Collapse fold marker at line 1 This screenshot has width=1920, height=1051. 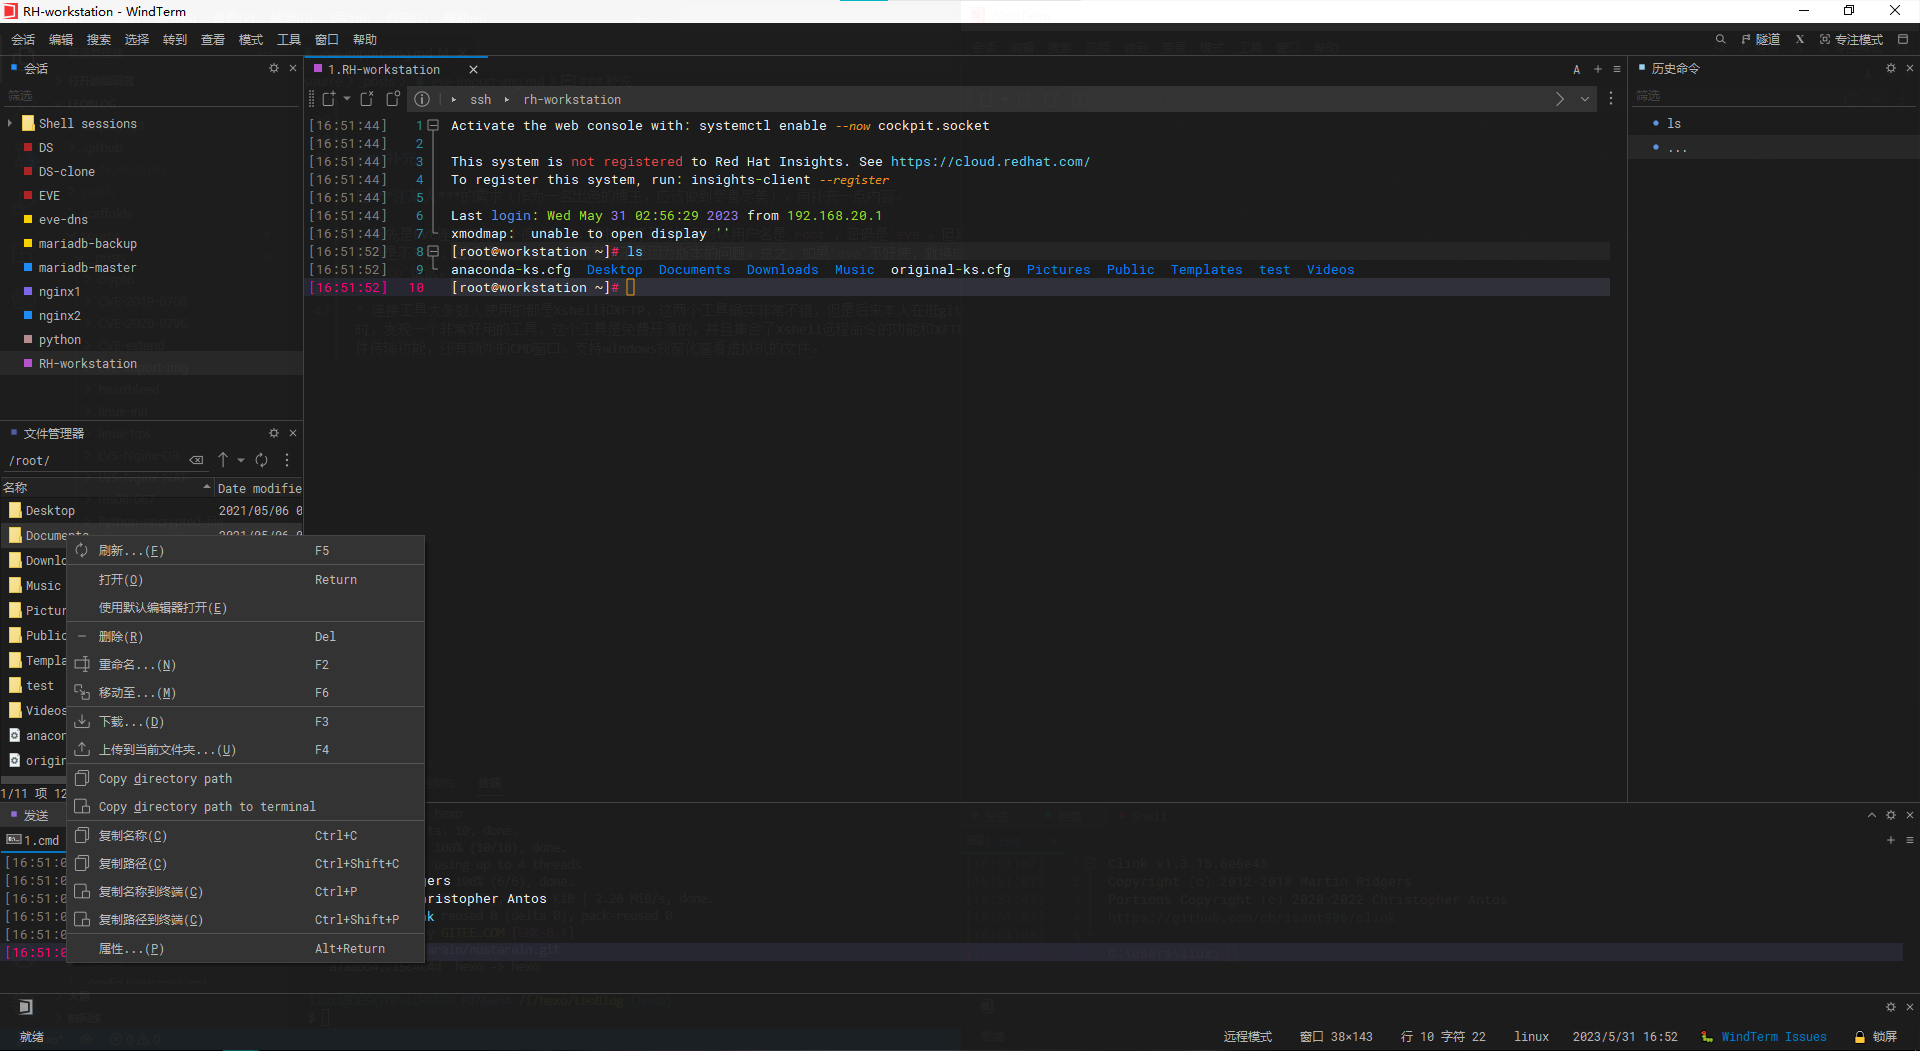(x=433, y=125)
